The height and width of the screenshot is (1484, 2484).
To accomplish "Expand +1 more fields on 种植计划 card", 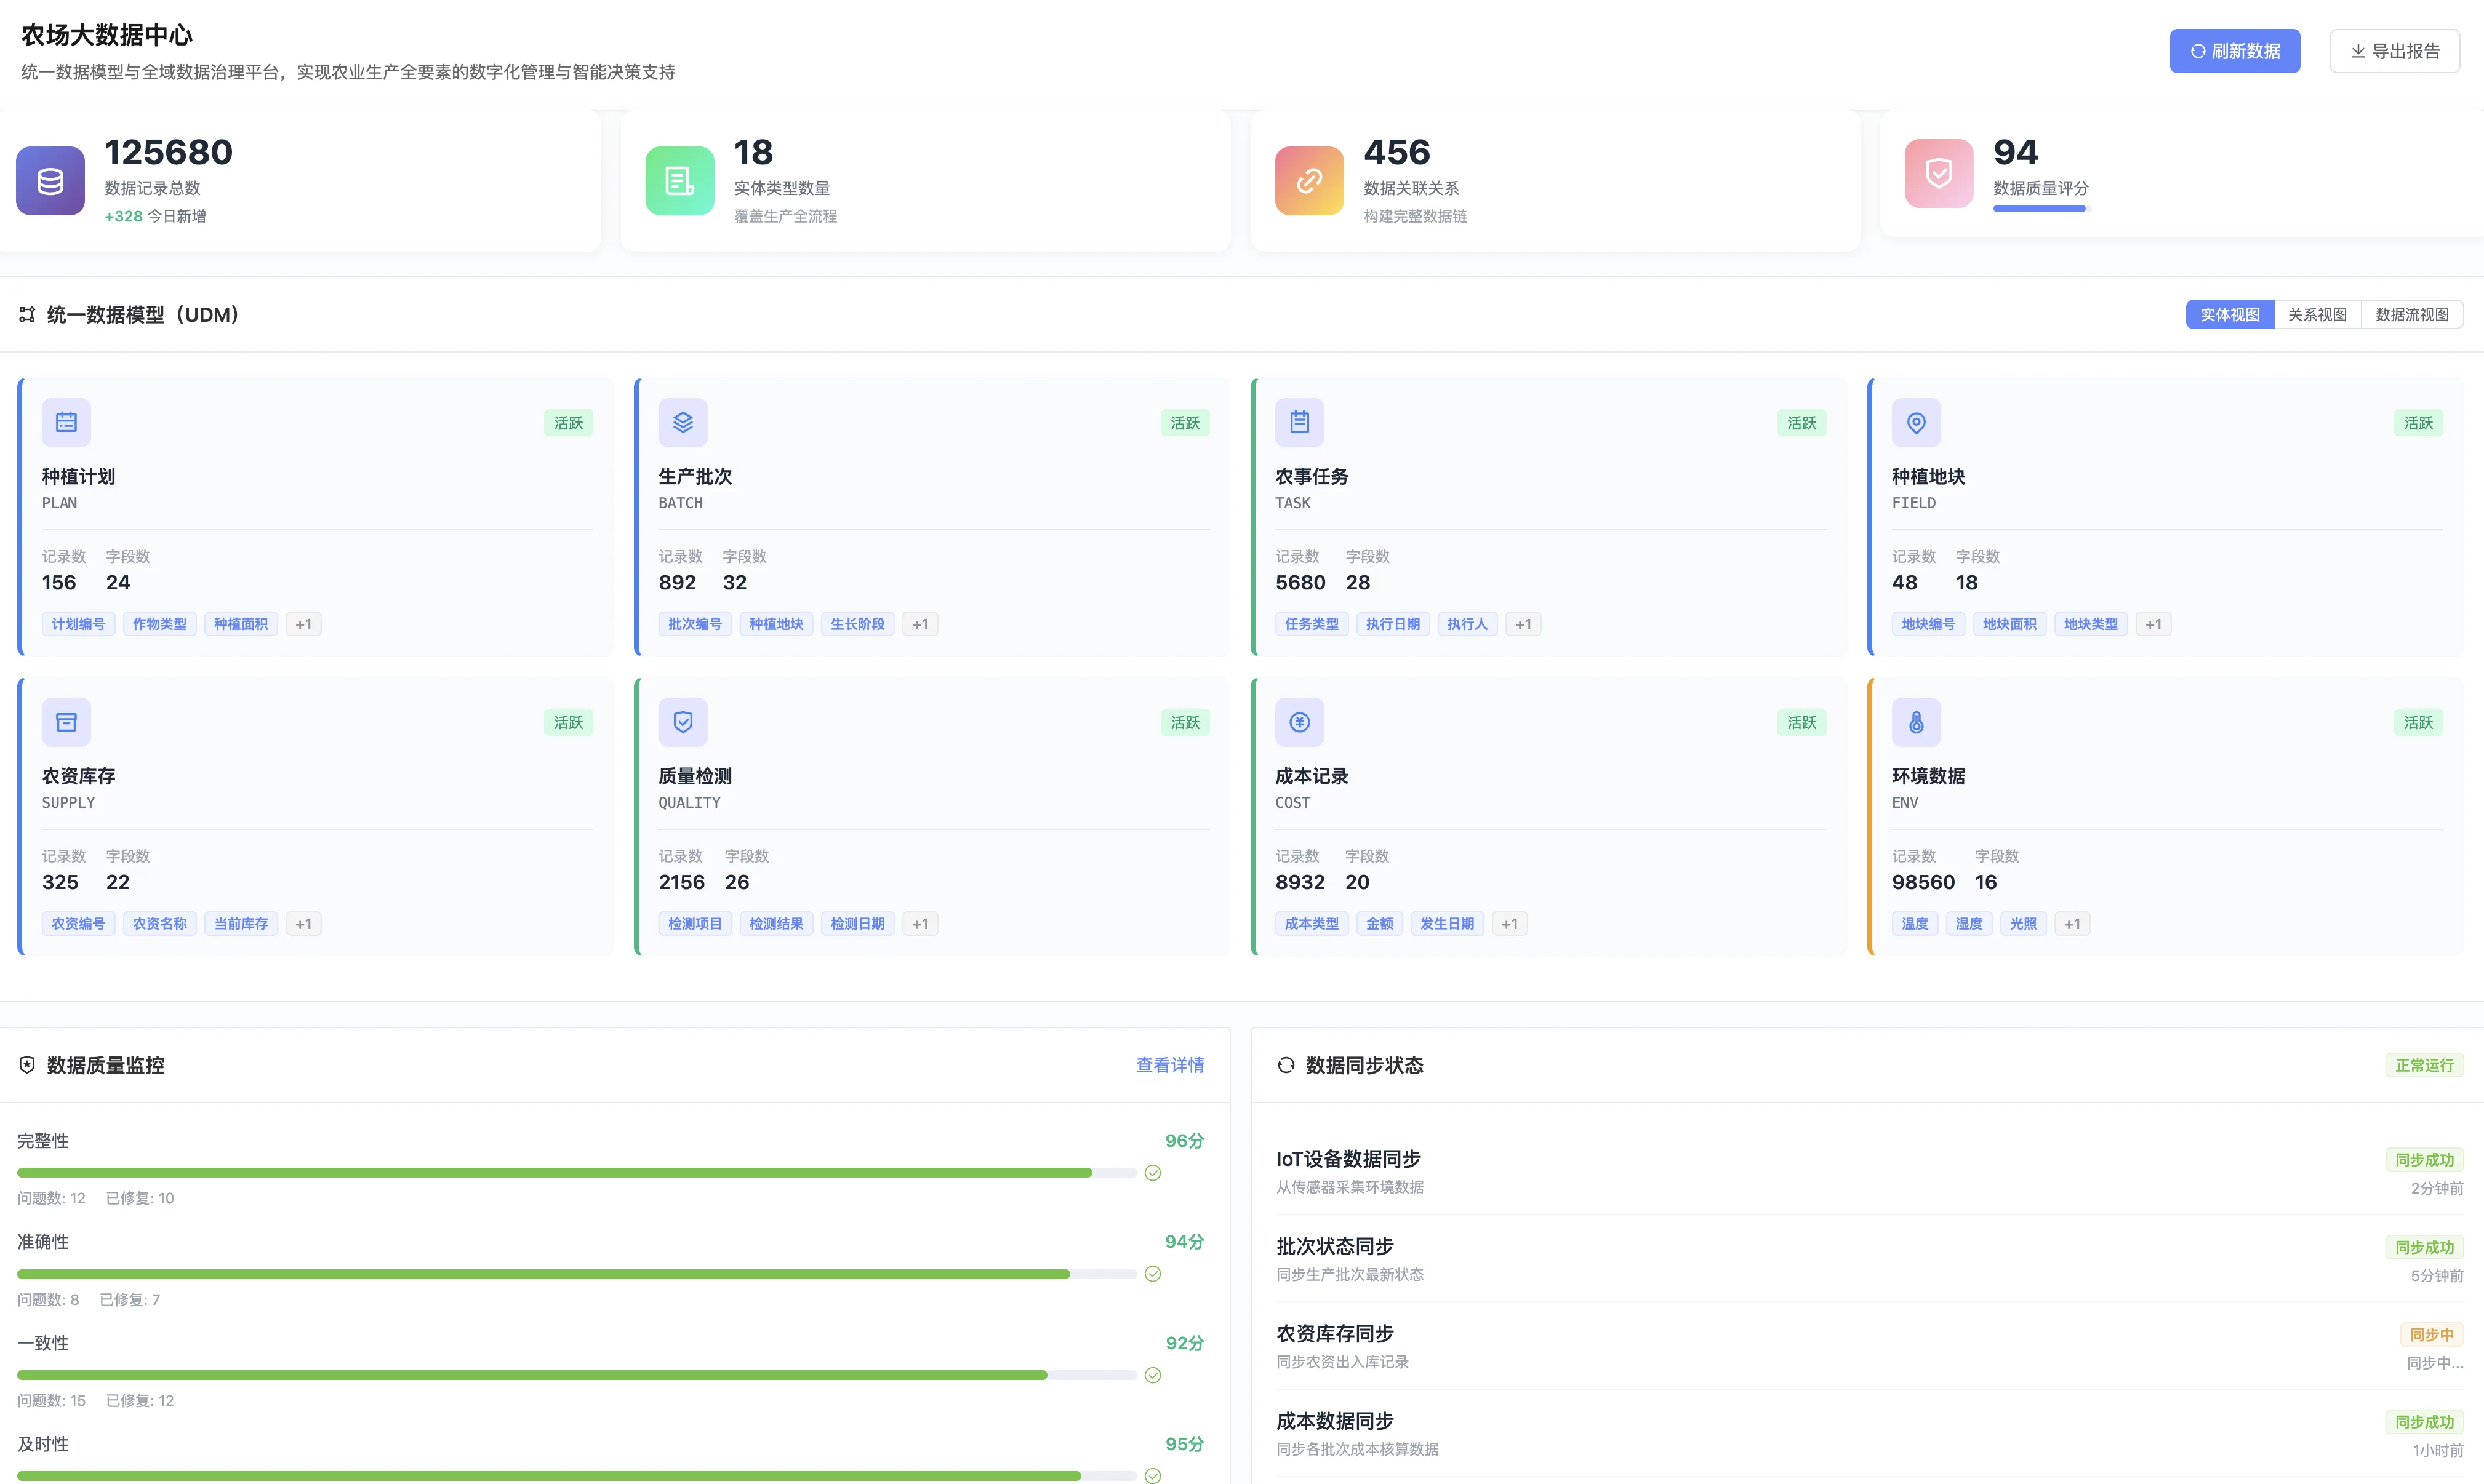I will pos(303,624).
